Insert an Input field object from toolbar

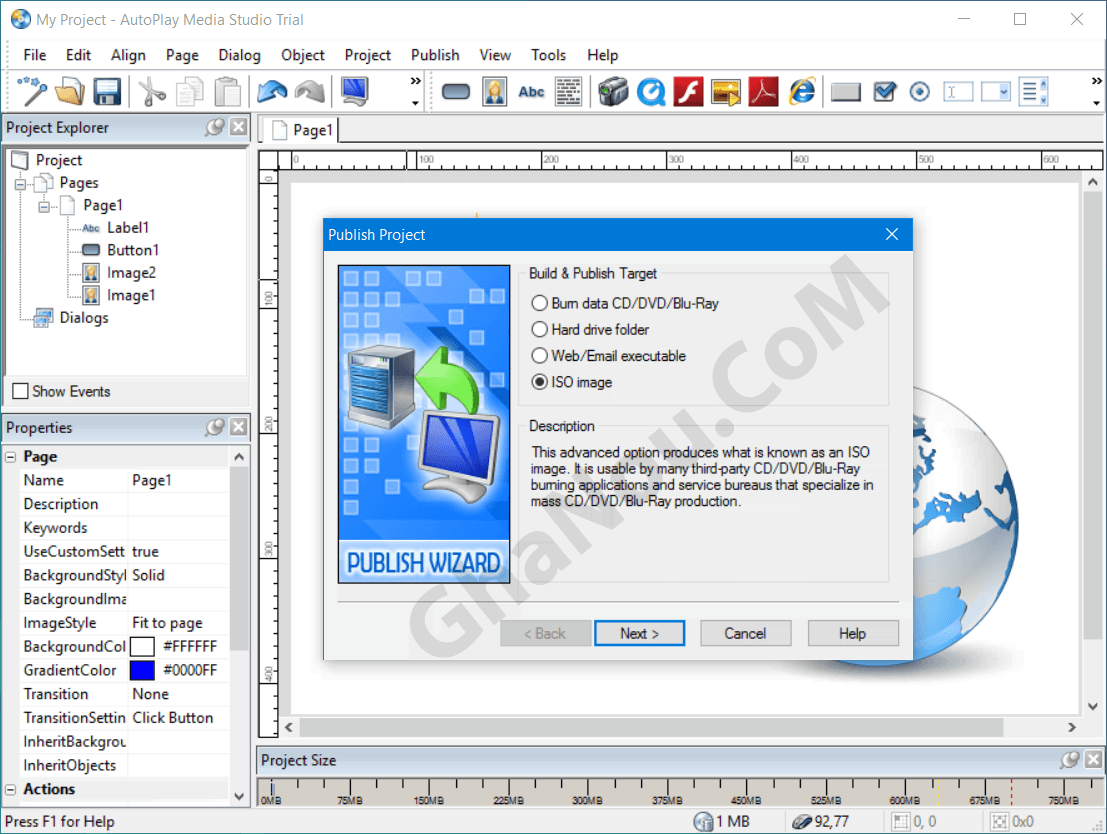pos(958,92)
